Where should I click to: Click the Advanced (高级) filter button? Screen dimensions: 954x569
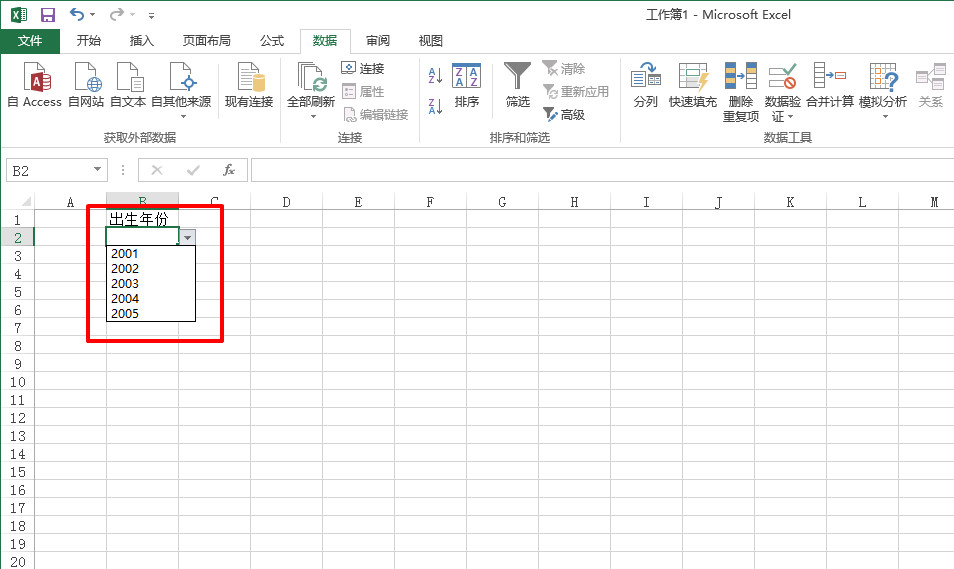coord(564,115)
